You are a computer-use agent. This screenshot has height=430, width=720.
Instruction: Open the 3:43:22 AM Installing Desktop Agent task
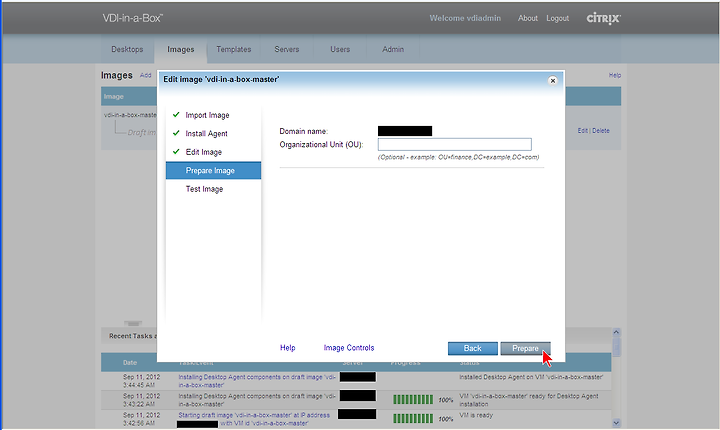[x=257, y=400]
